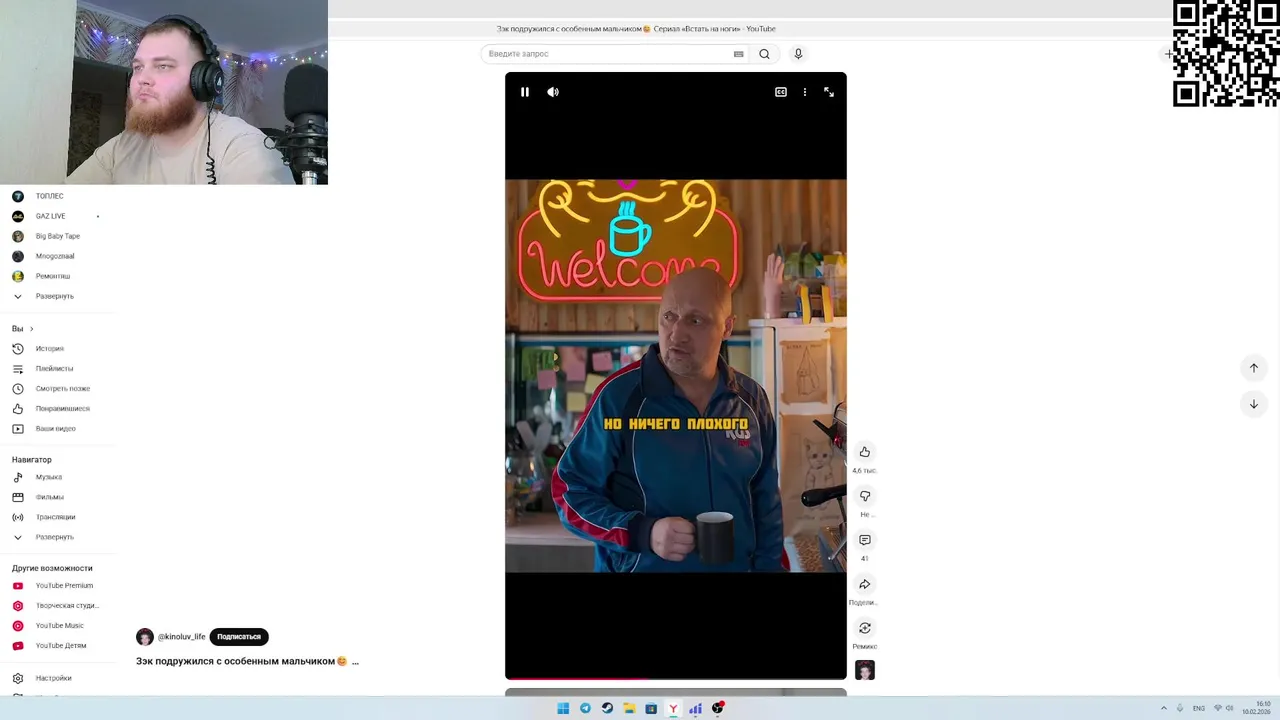
Task: Open the @kinoluv_life channel name
Action: click(182, 637)
